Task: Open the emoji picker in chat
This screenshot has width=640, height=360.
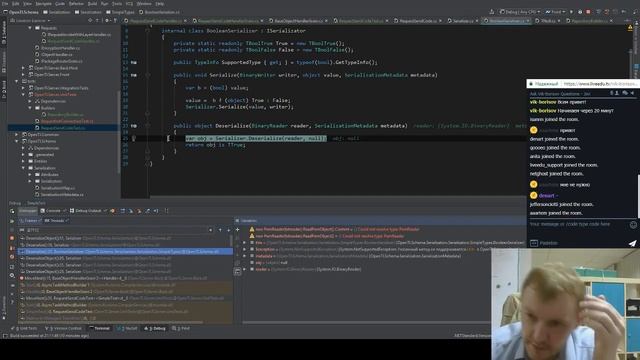Action: 633,224
